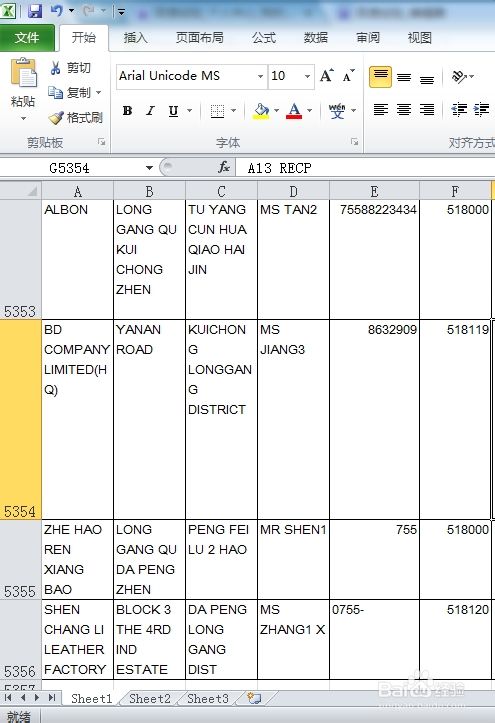The width and height of the screenshot is (495, 723).
Task: Click the 文件 File button
Action: [27, 38]
